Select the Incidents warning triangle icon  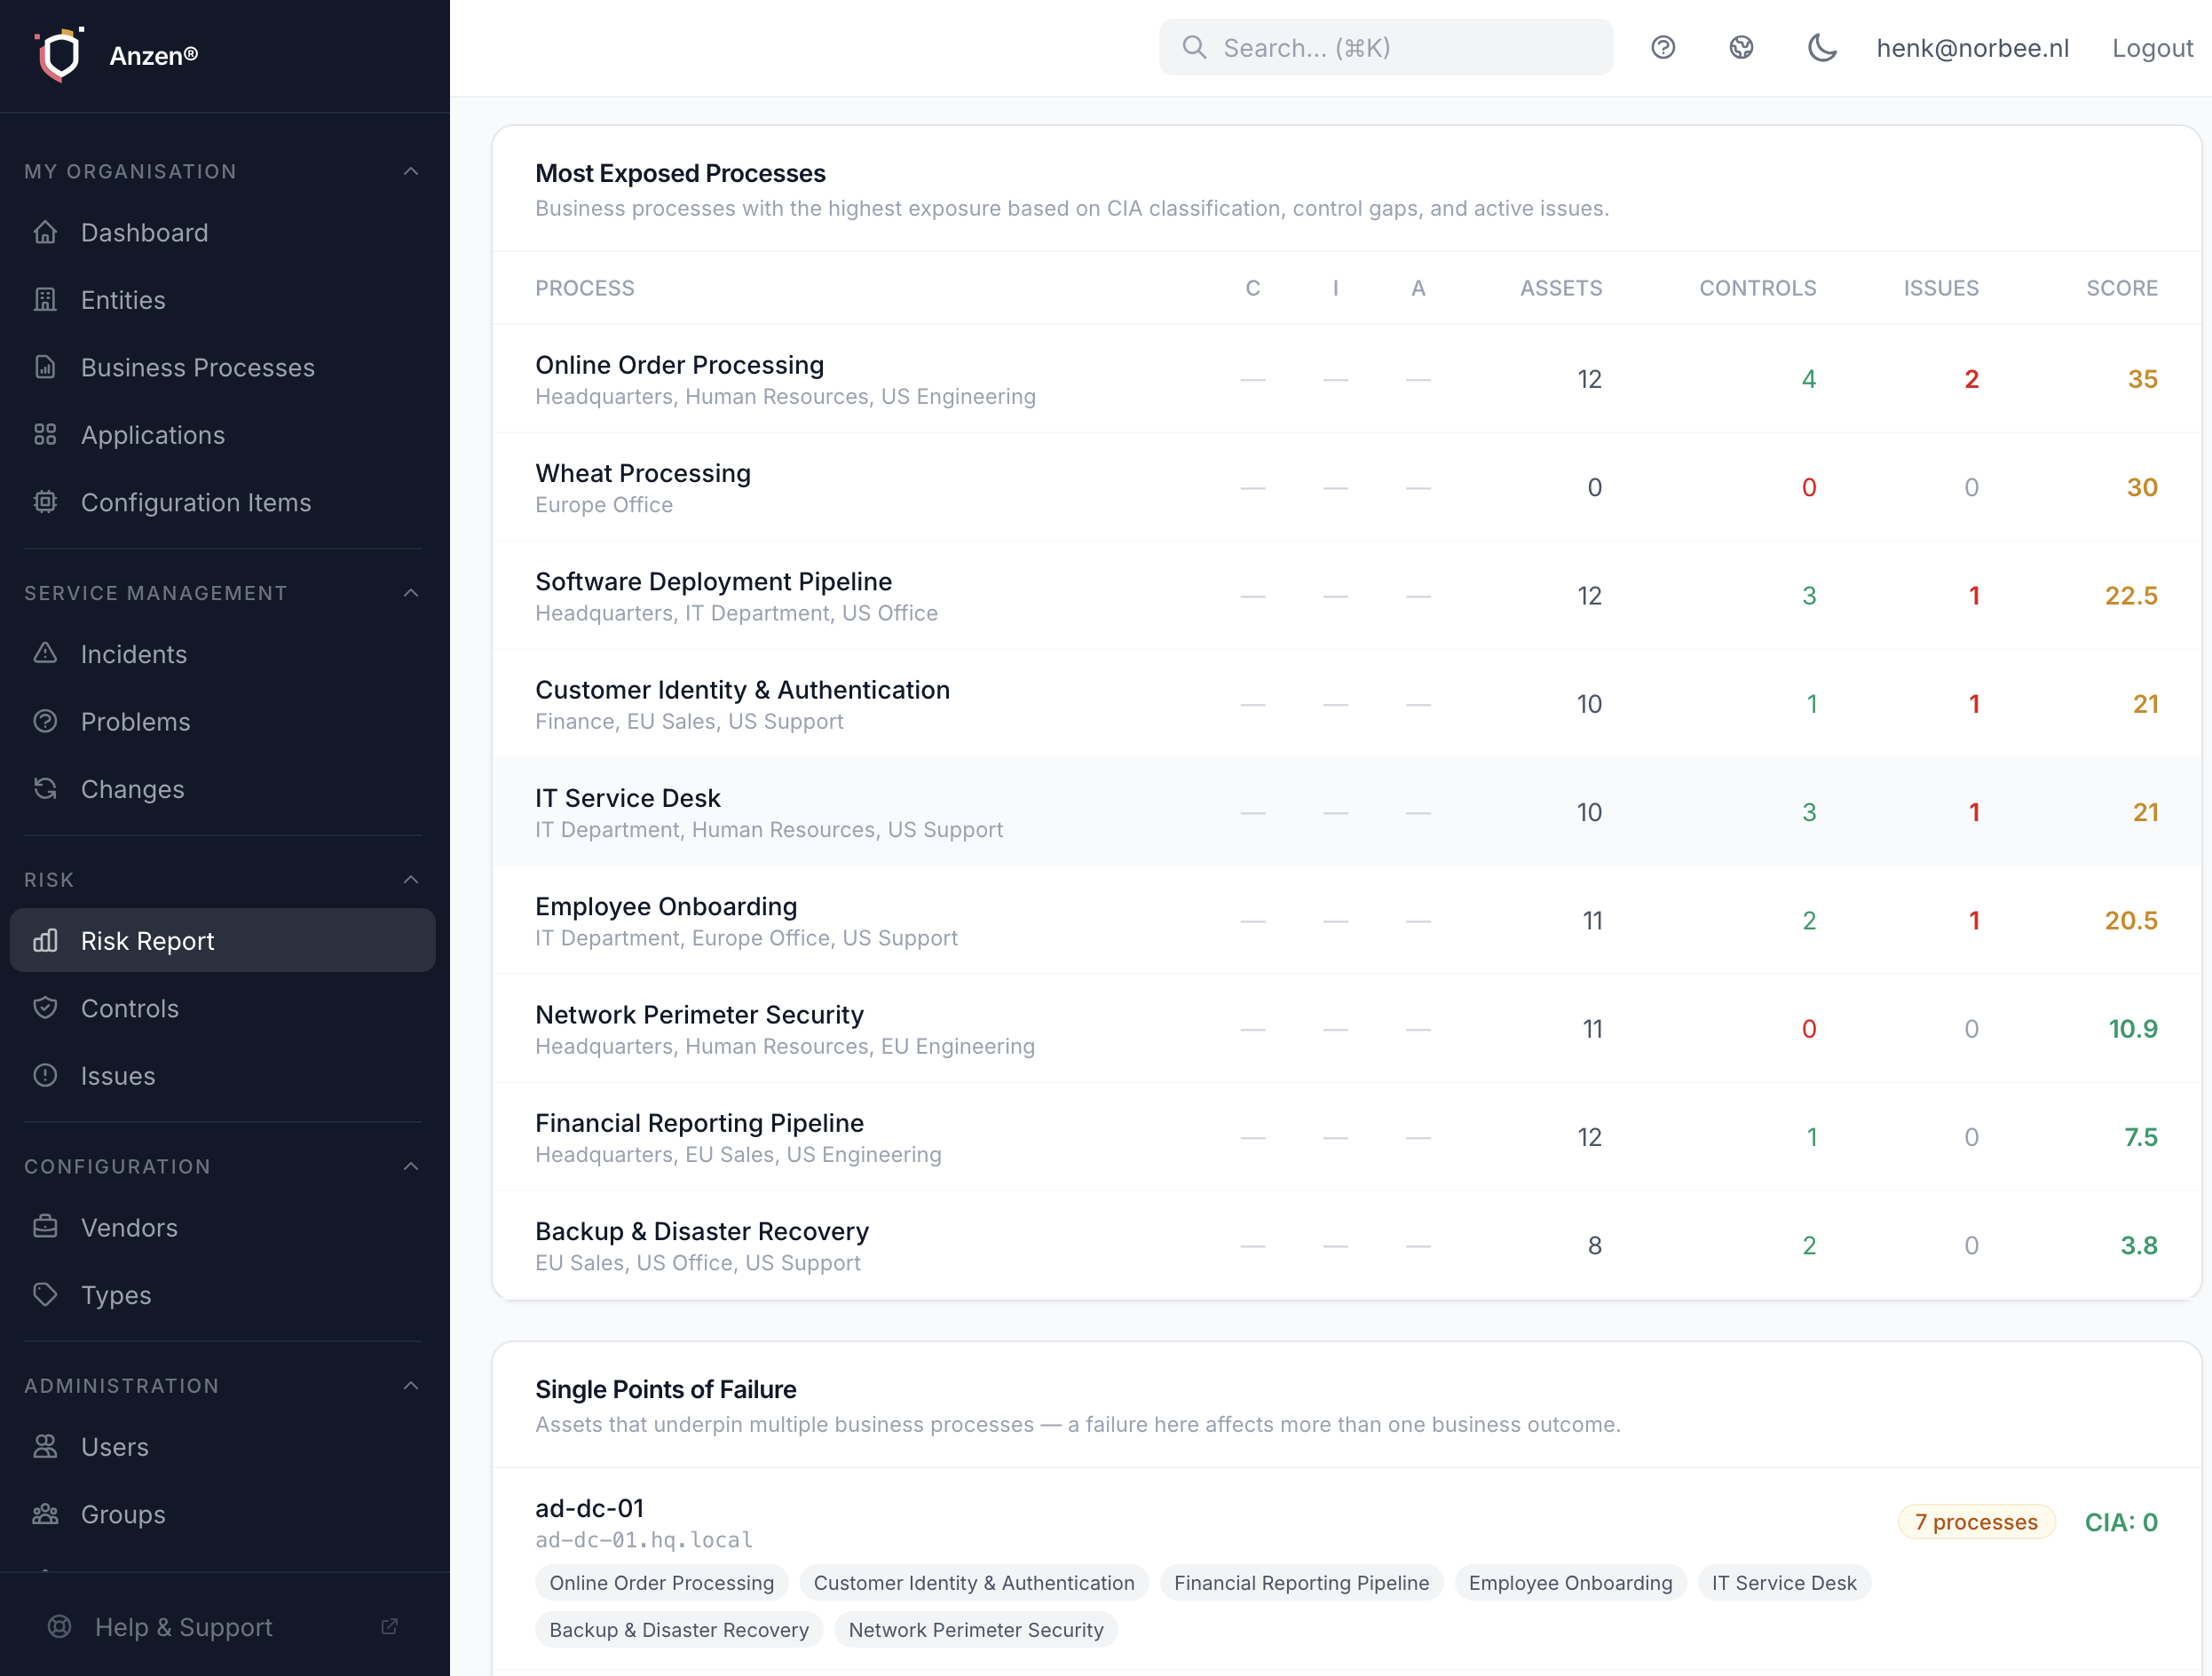[x=46, y=653]
